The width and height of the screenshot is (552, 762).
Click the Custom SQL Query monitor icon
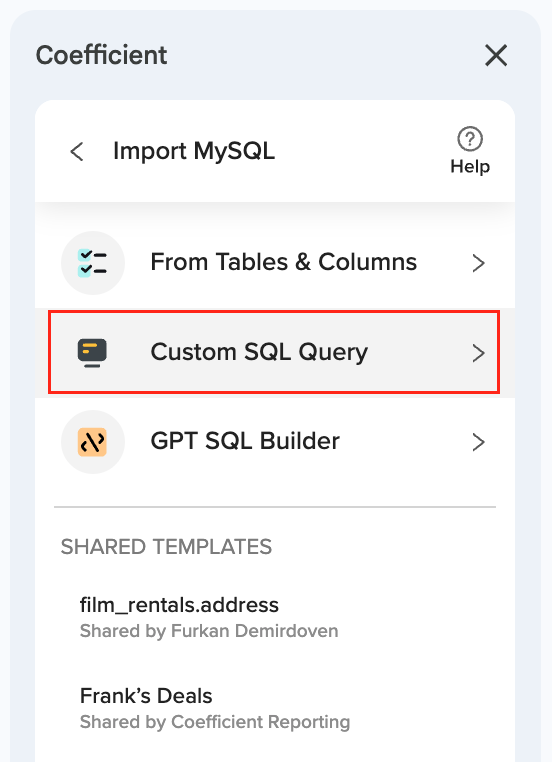(92, 353)
